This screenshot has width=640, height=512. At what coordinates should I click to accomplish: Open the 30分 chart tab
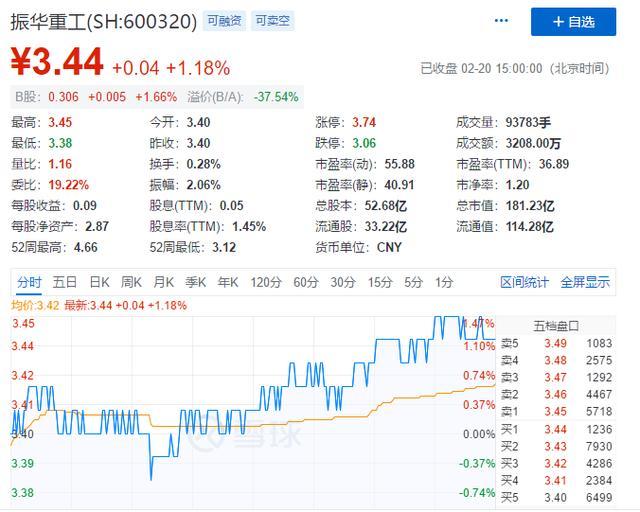coord(343,282)
